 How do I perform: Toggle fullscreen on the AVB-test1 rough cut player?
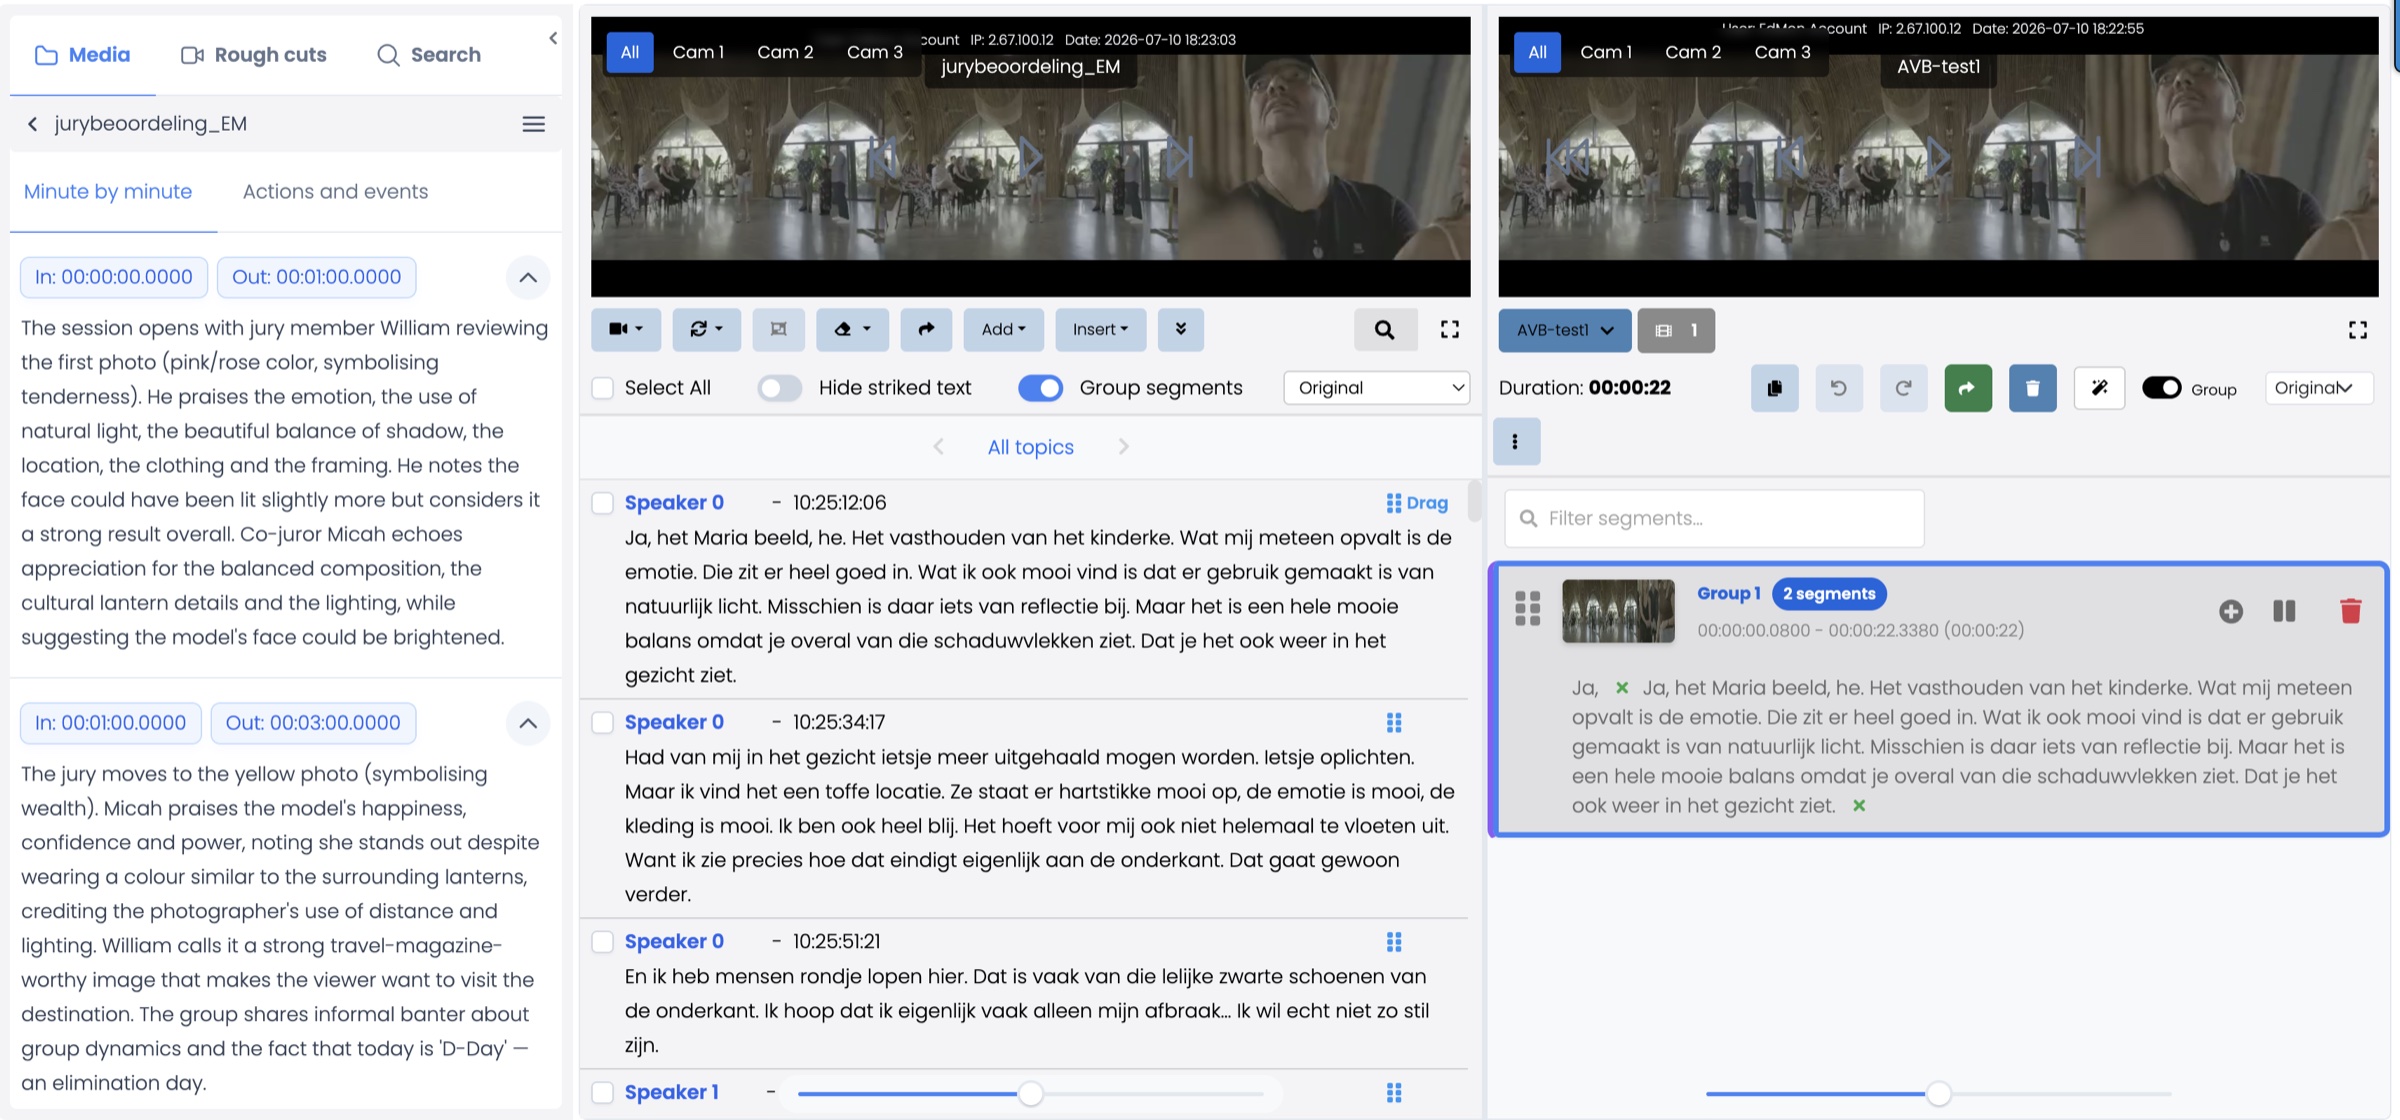2358,330
